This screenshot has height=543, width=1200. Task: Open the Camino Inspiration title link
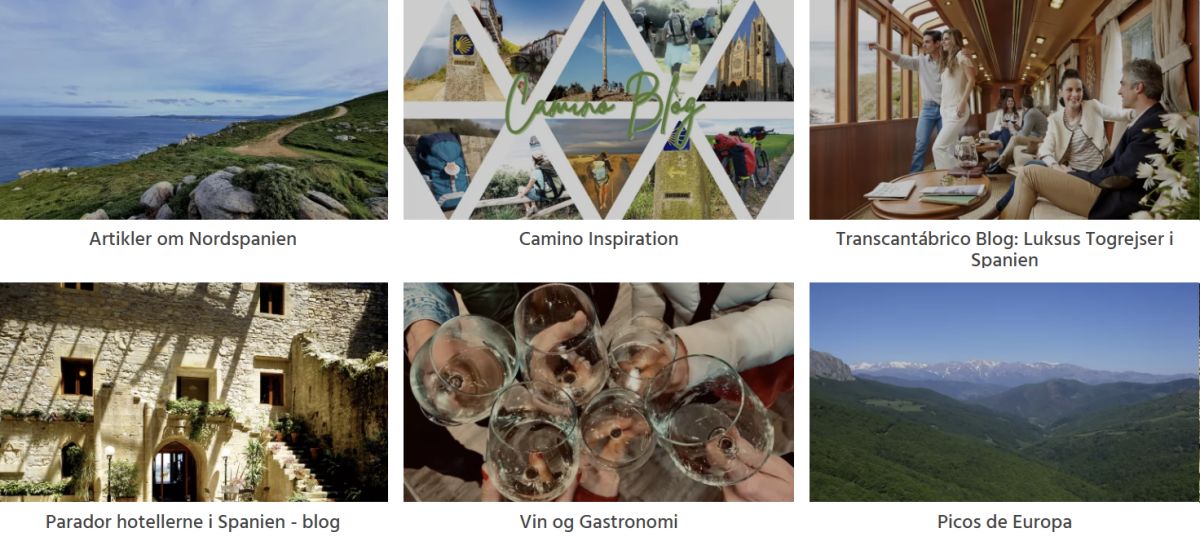(598, 239)
